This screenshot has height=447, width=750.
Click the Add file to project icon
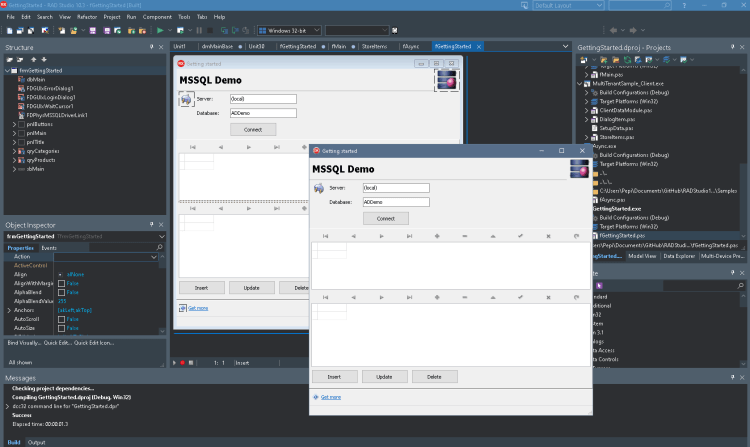click(131, 30)
